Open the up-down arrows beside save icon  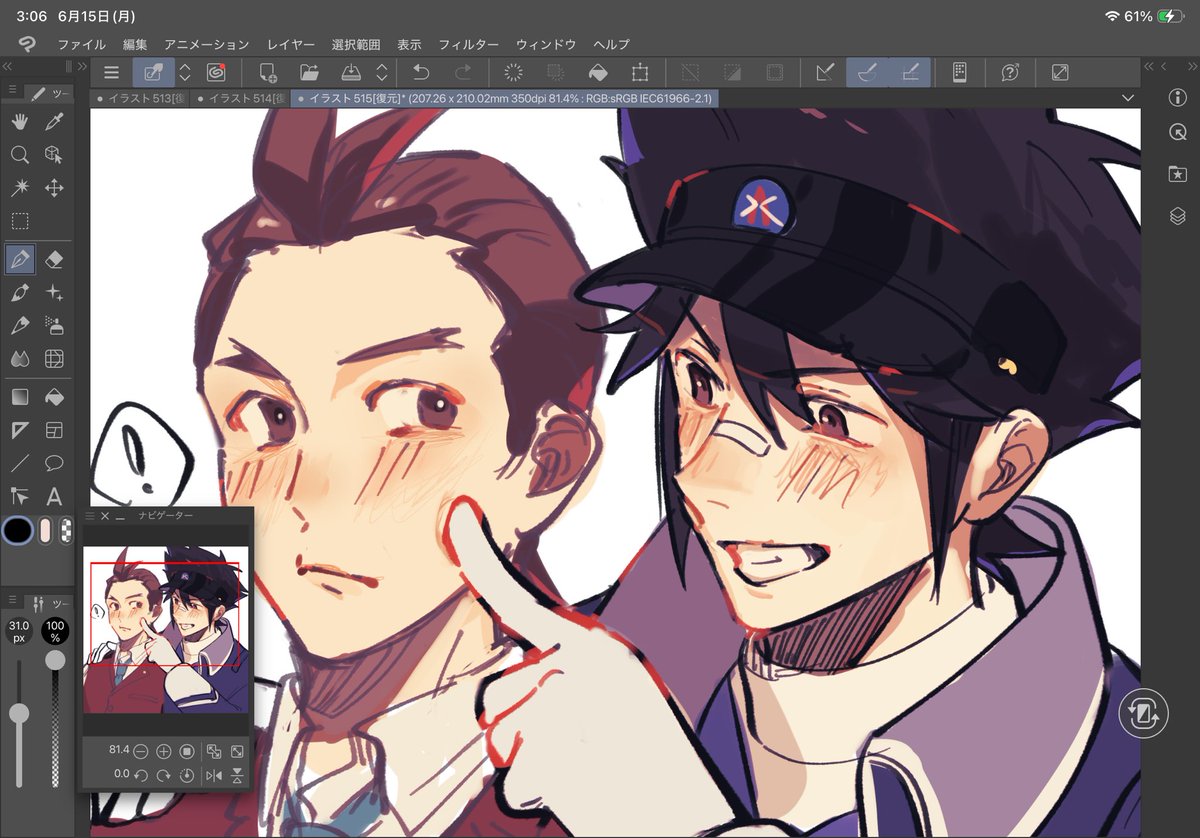point(381,72)
